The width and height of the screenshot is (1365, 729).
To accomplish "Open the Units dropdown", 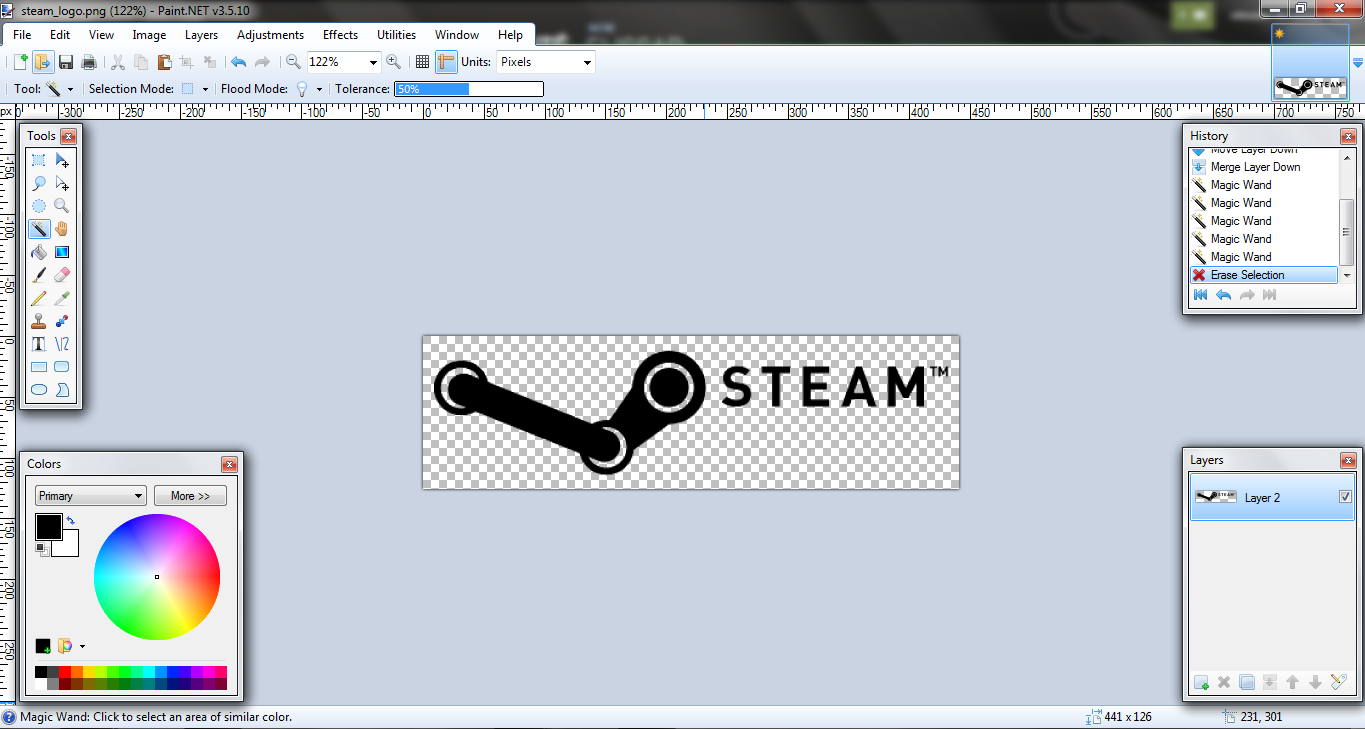I will click(x=587, y=62).
